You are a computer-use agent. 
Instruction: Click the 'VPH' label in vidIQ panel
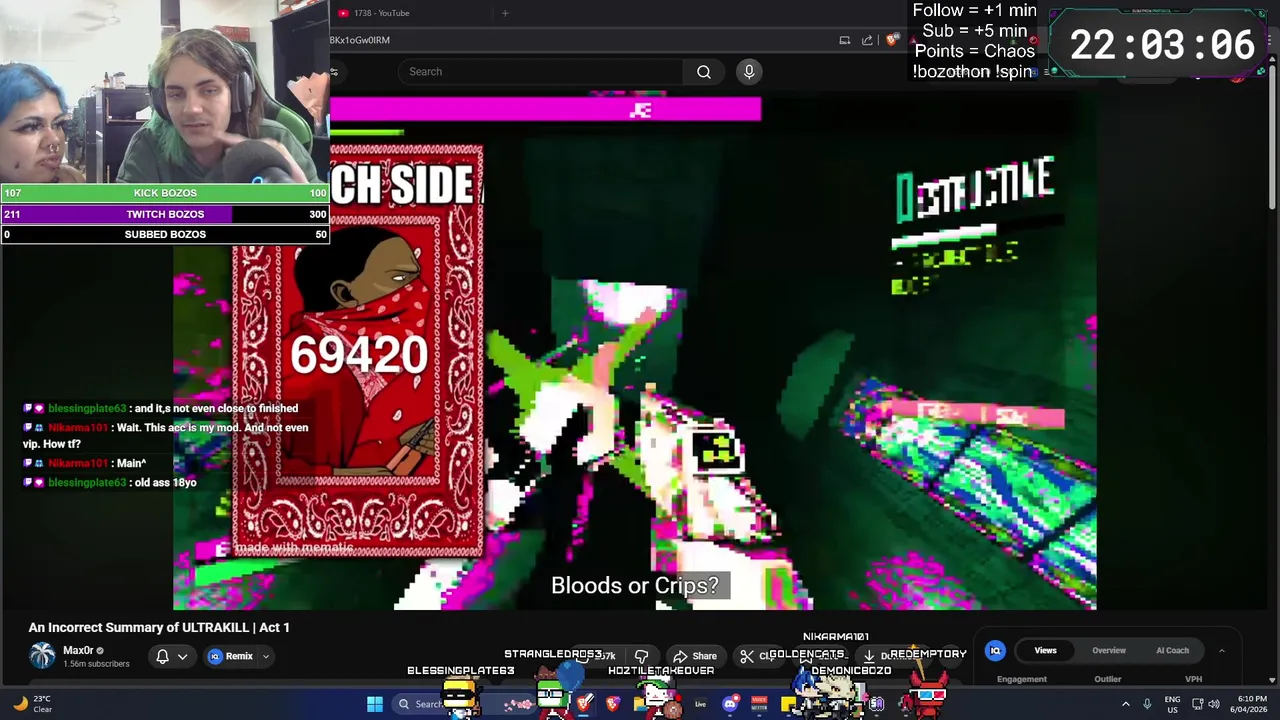pyautogui.click(x=1194, y=679)
